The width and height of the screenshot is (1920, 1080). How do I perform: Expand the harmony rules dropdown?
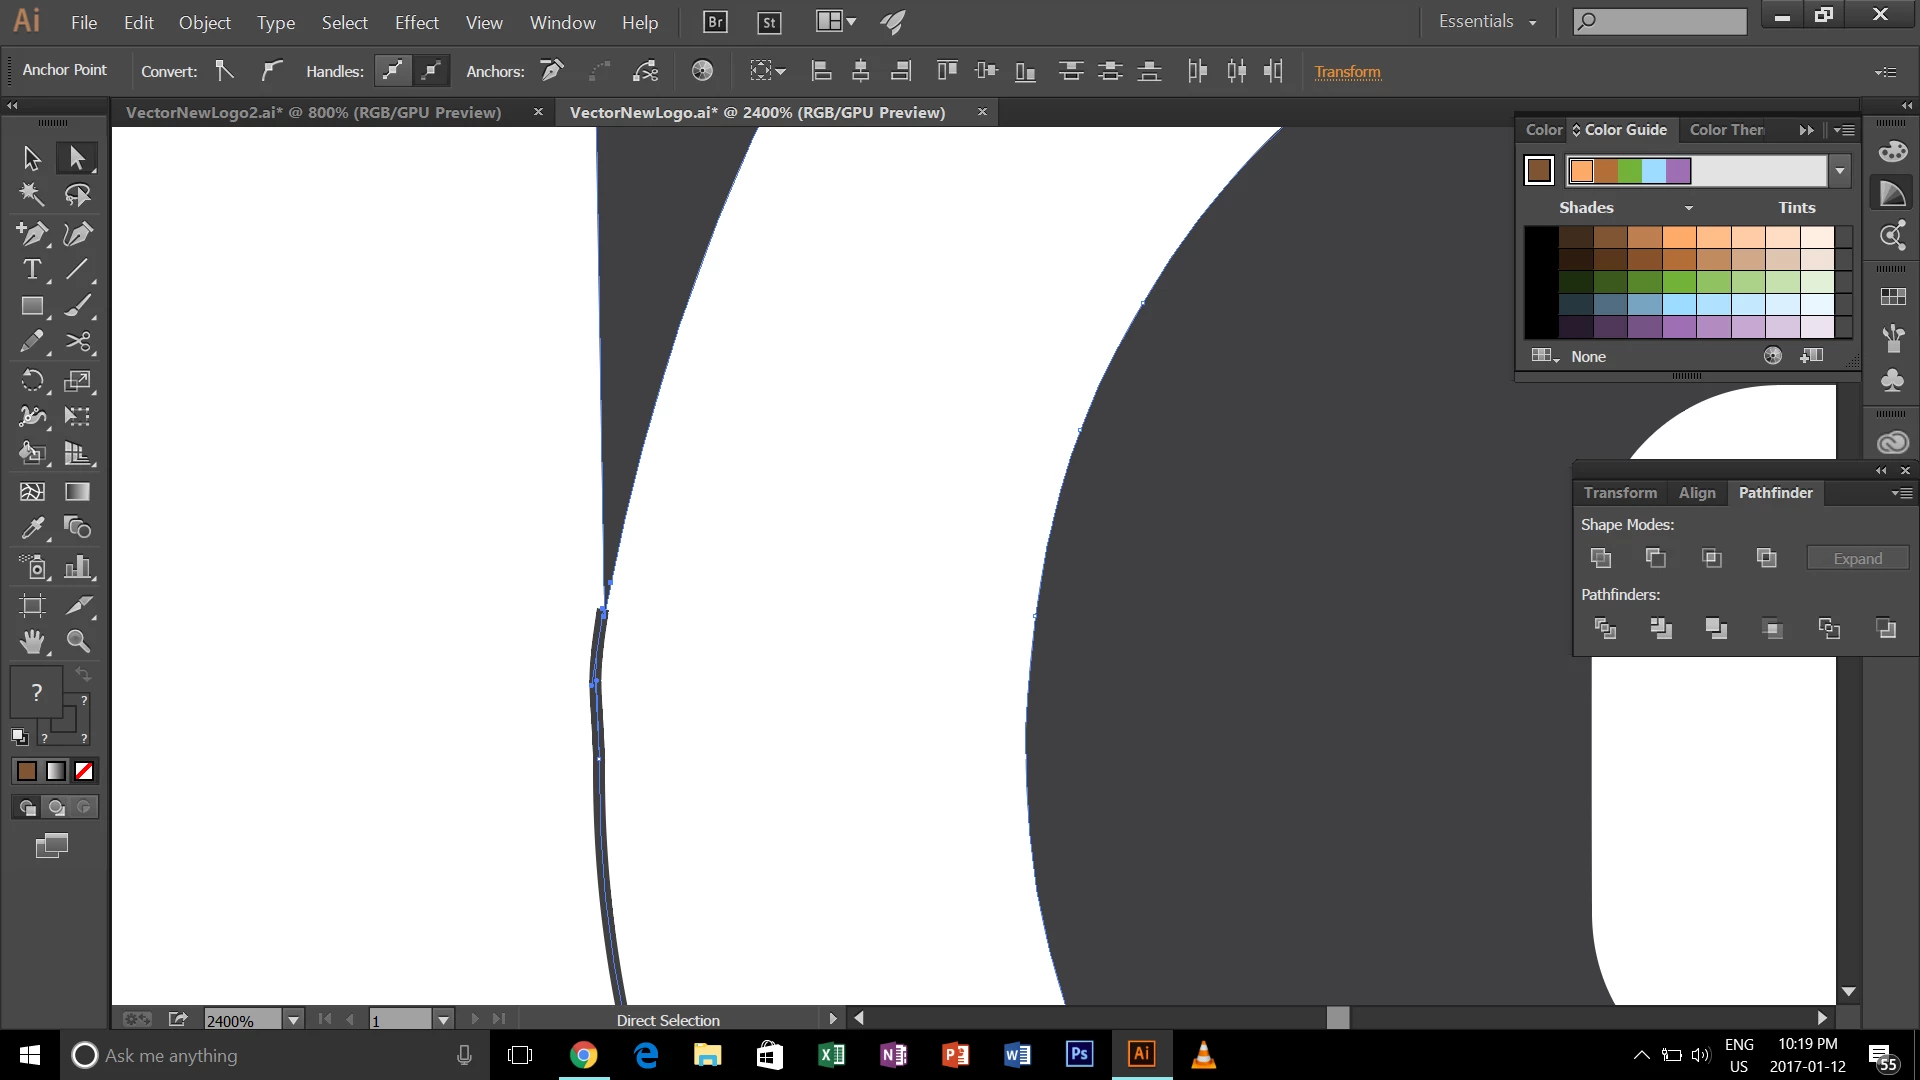(1840, 171)
